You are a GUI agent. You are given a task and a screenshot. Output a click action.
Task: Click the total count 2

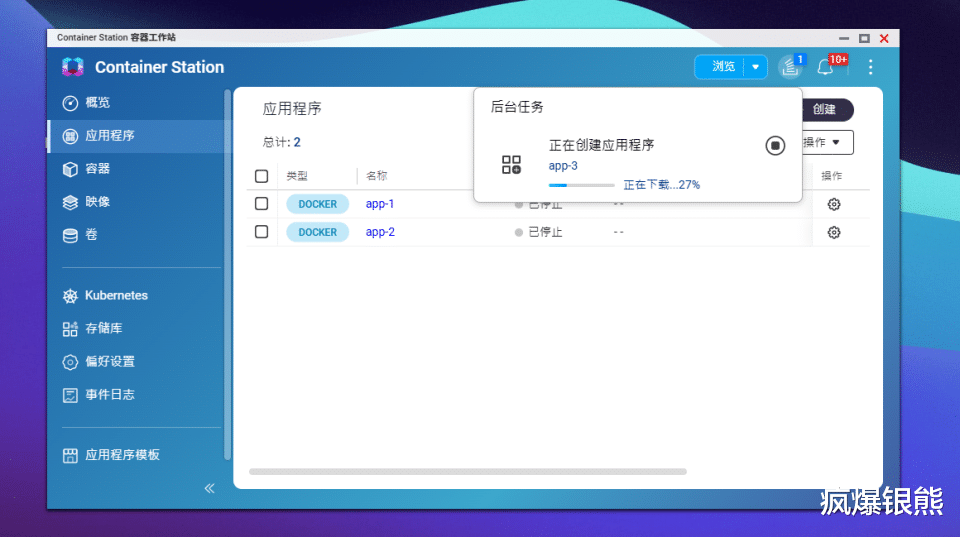[297, 143]
